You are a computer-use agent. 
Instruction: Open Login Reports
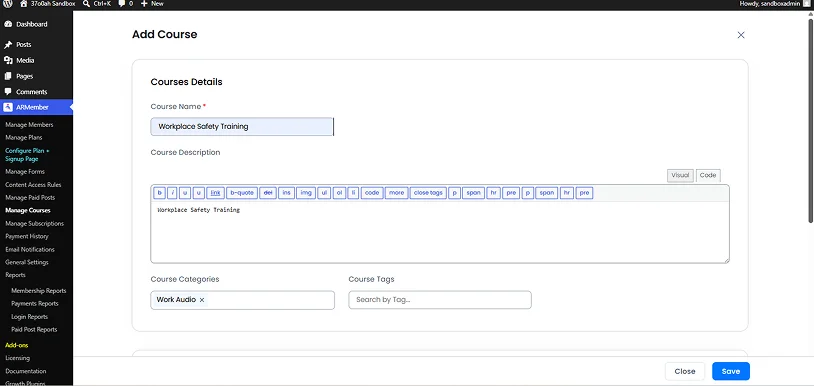point(29,317)
